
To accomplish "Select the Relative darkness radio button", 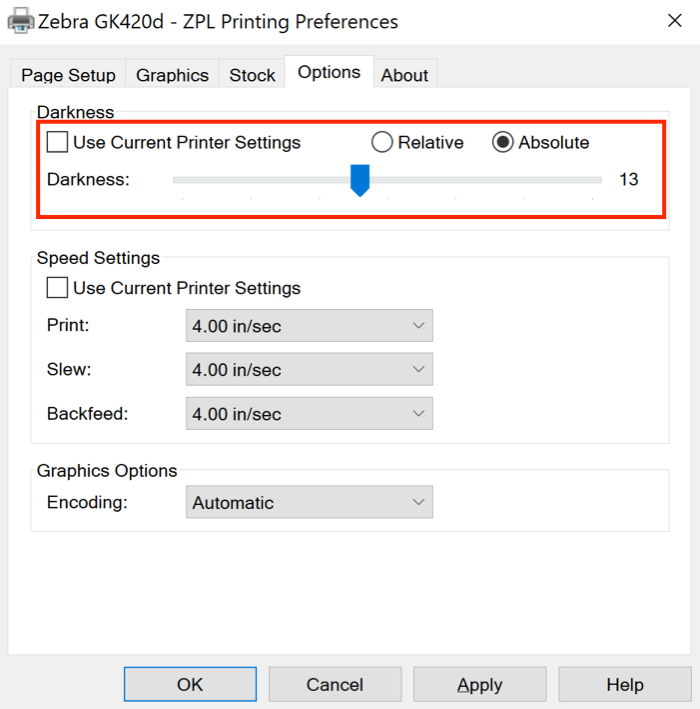I will [x=382, y=142].
